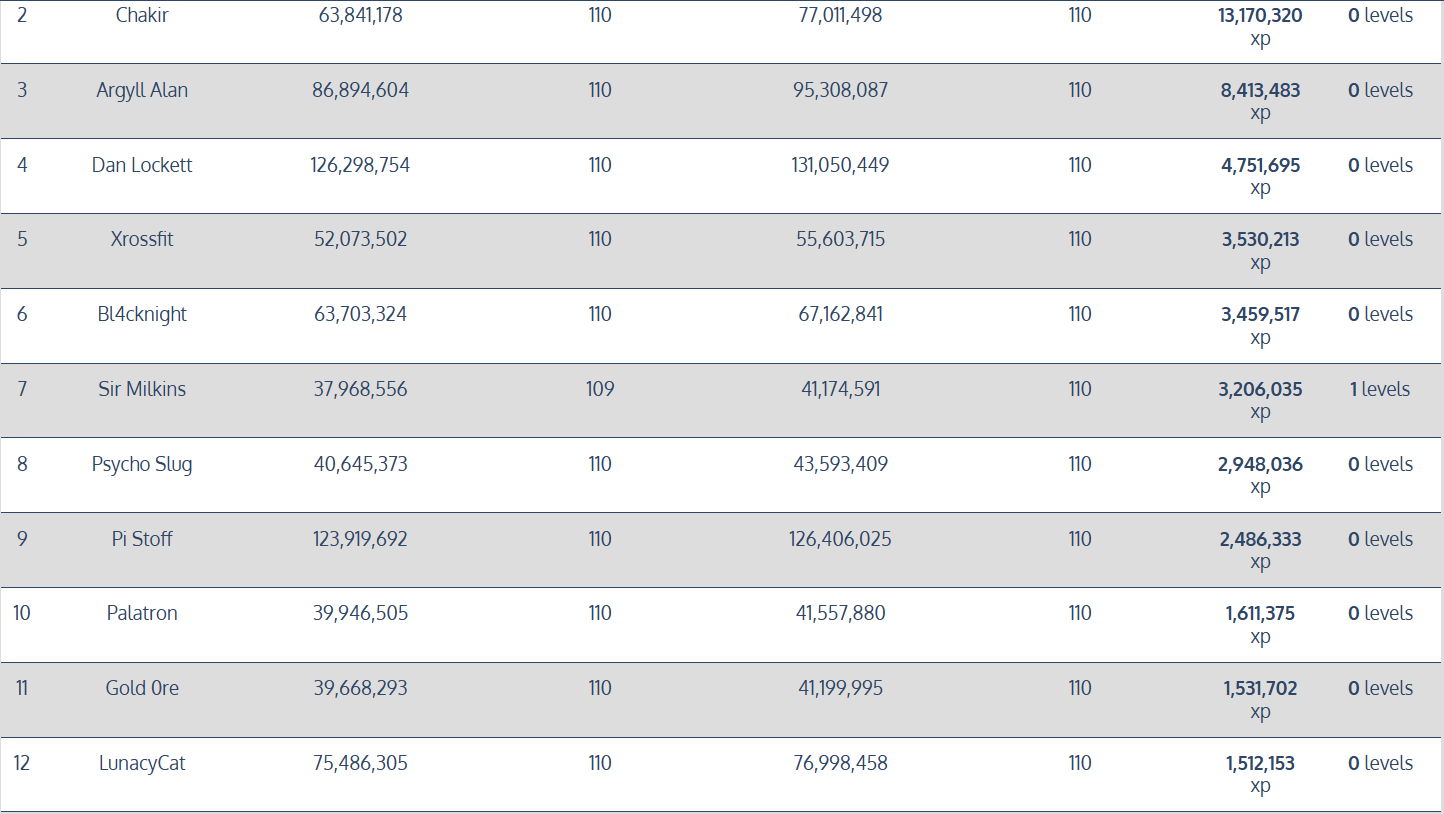
Task: Click the 8,413,483 xp gained value
Action: (1260, 91)
